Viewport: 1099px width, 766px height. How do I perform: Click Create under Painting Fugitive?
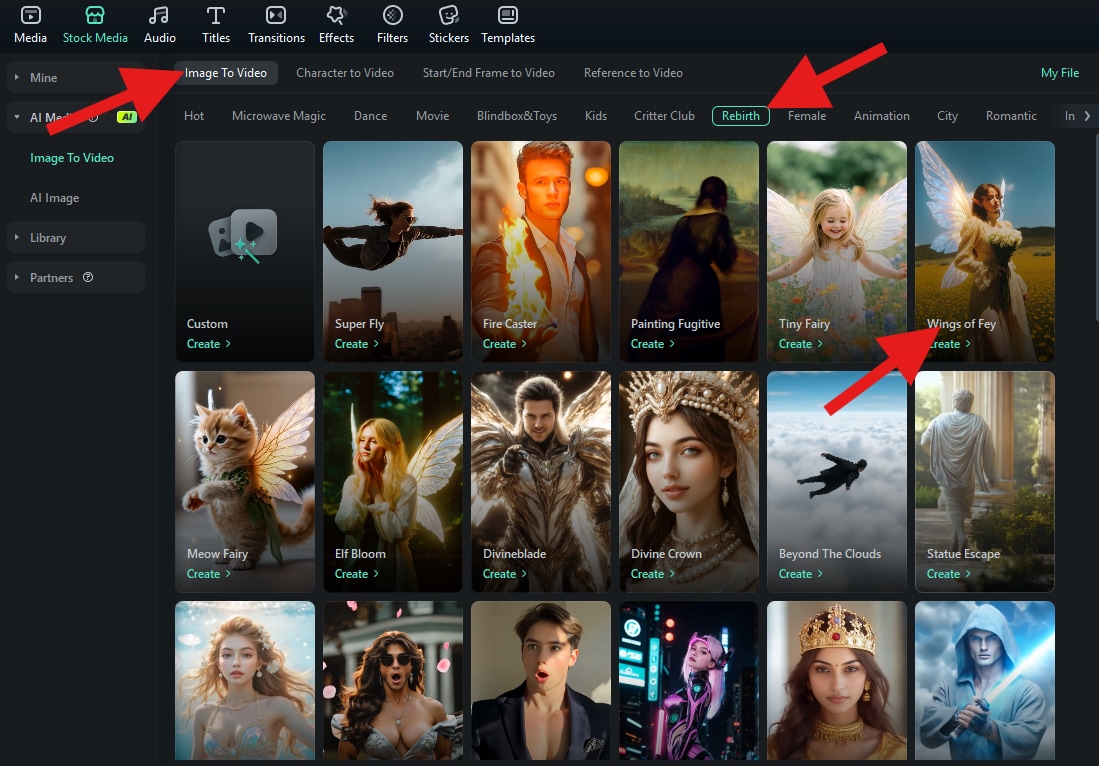[x=652, y=343]
